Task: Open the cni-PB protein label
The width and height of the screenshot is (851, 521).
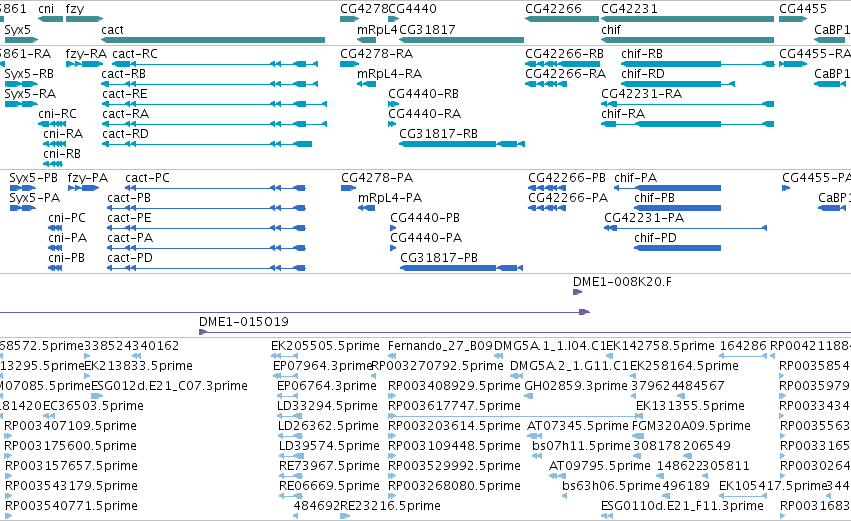Action: 66,258
